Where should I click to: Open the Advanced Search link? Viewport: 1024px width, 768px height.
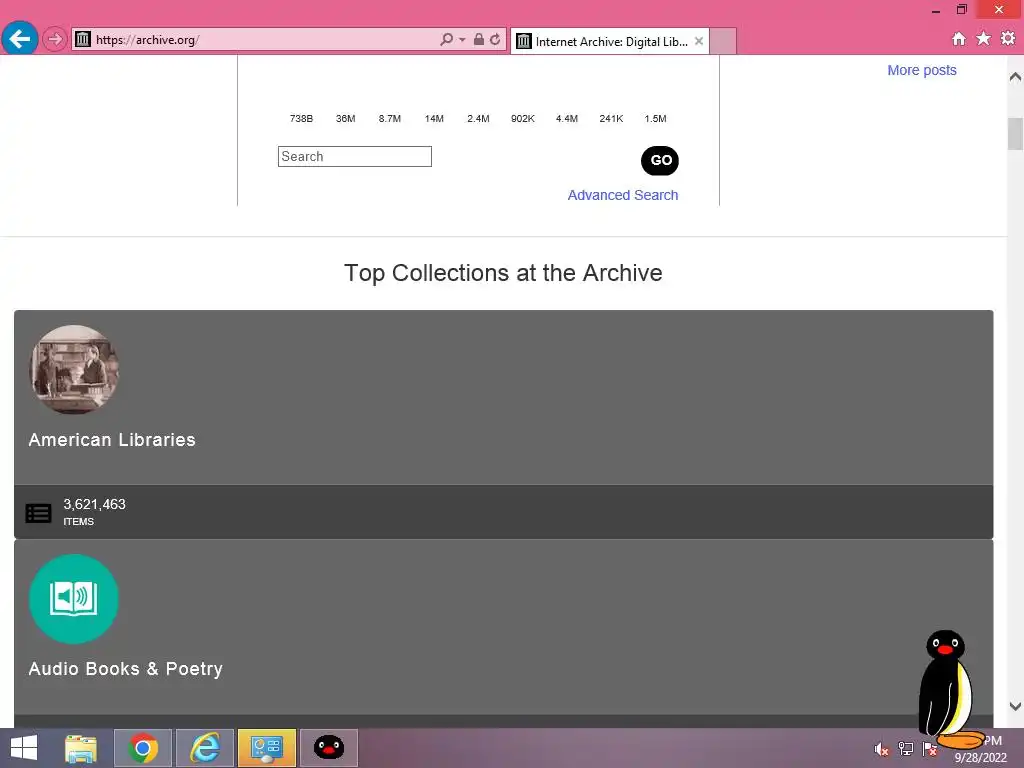tap(622, 195)
